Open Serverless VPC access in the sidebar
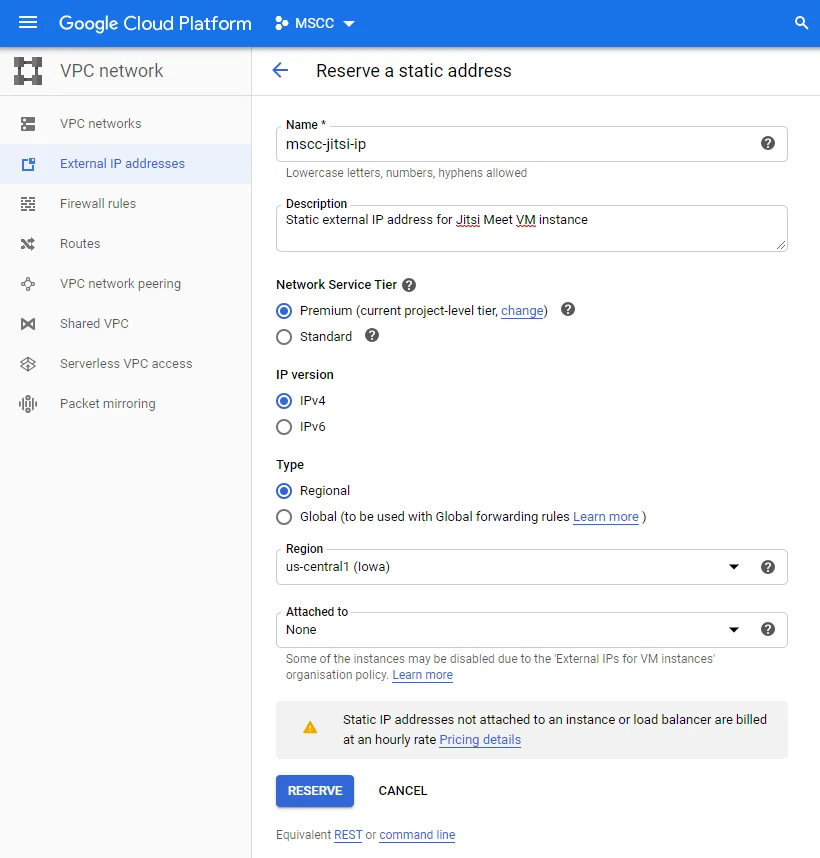820x858 pixels. point(125,363)
